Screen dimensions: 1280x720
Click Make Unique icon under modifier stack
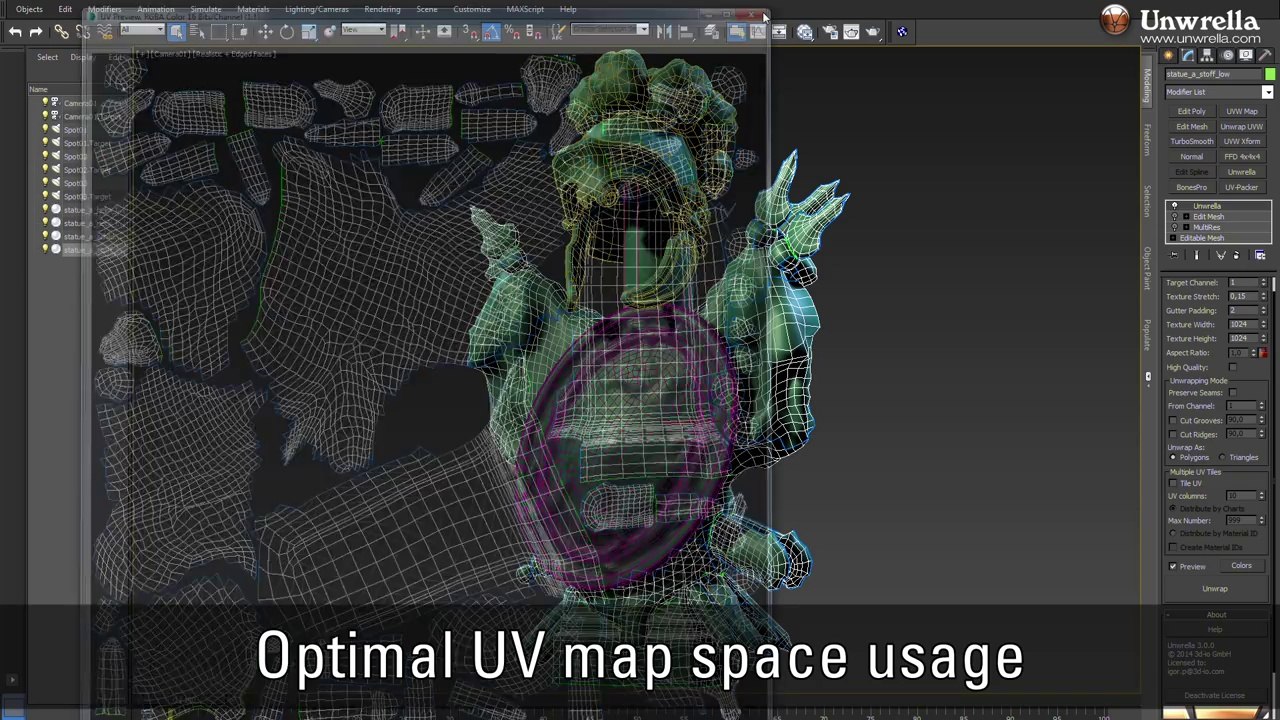tap(1220, 256)
